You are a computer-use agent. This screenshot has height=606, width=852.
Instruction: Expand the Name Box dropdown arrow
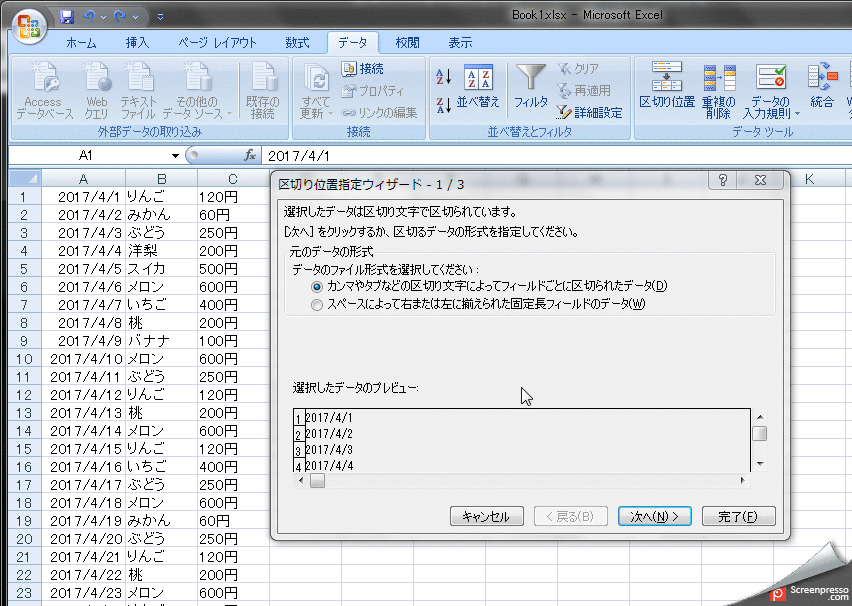[175, 156]
